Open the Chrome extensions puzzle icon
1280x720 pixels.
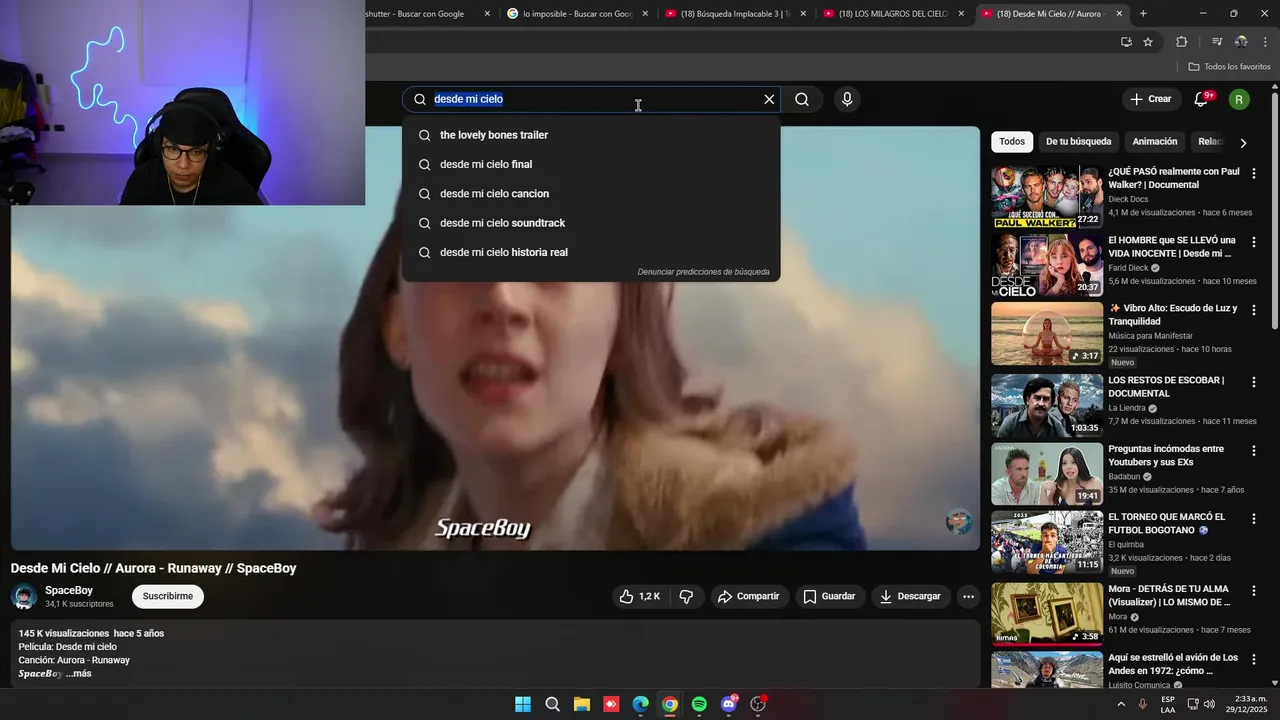[1182, 42]
